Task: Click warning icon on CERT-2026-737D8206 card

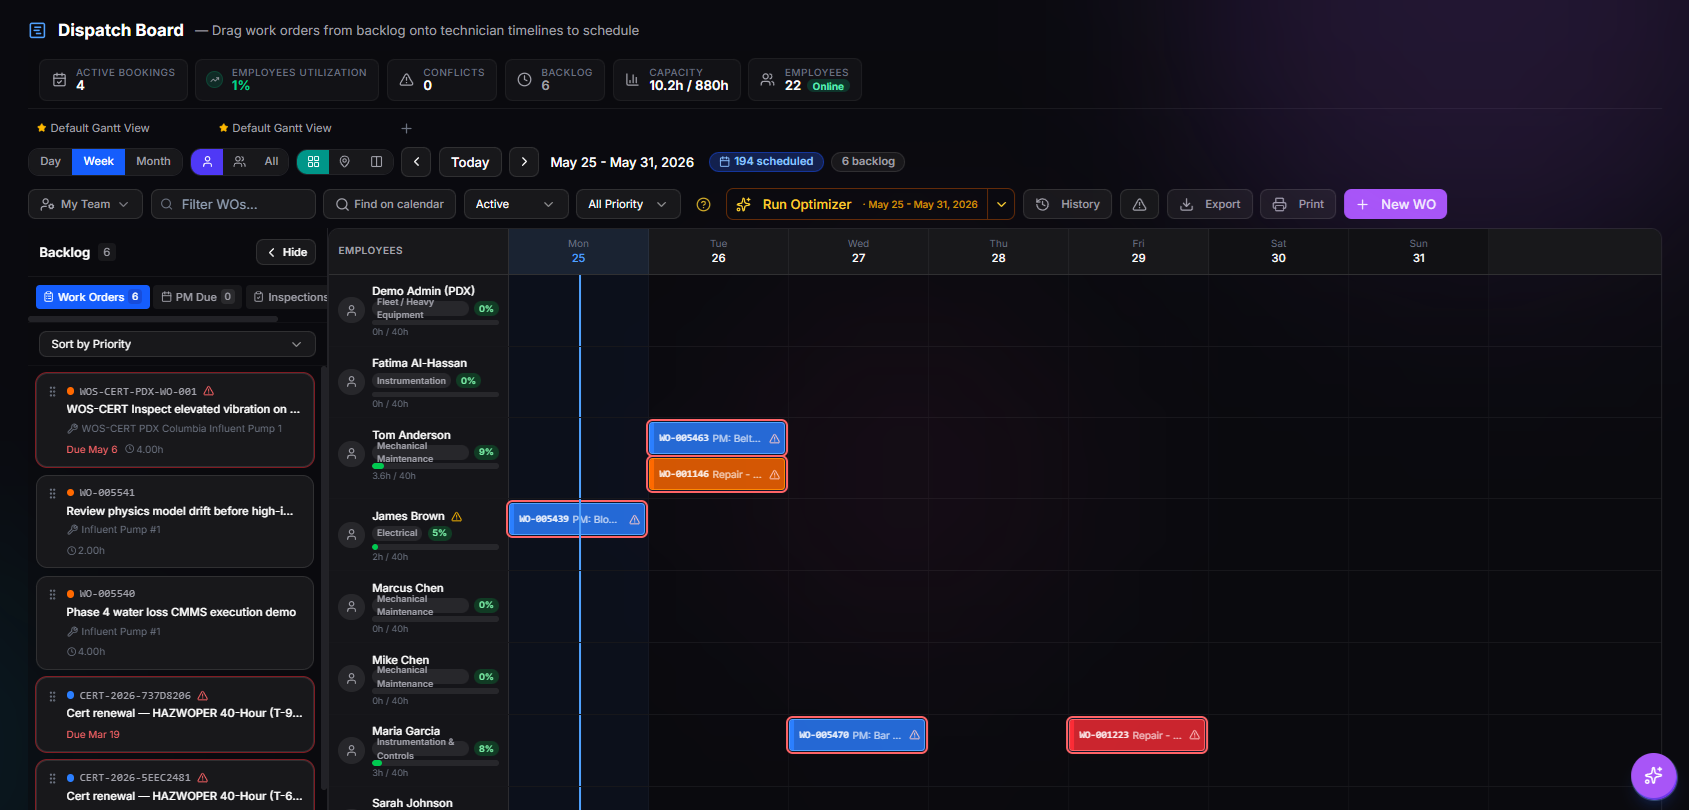Action: 203,695
